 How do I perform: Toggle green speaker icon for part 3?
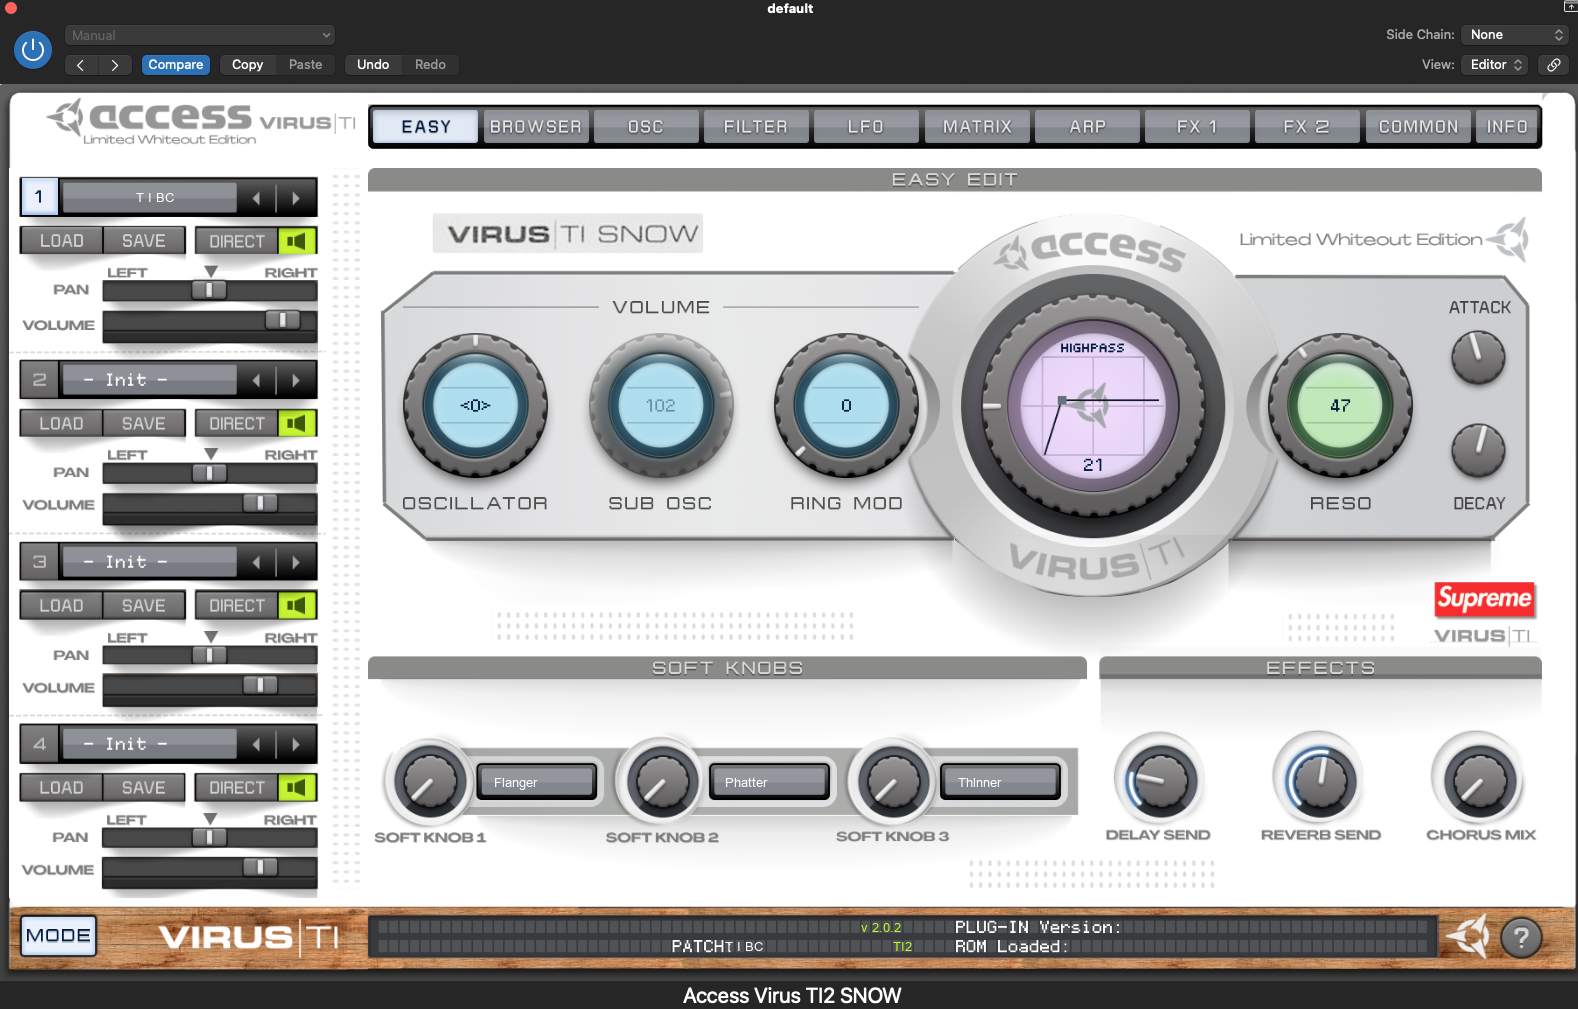(x=297, y=605)
